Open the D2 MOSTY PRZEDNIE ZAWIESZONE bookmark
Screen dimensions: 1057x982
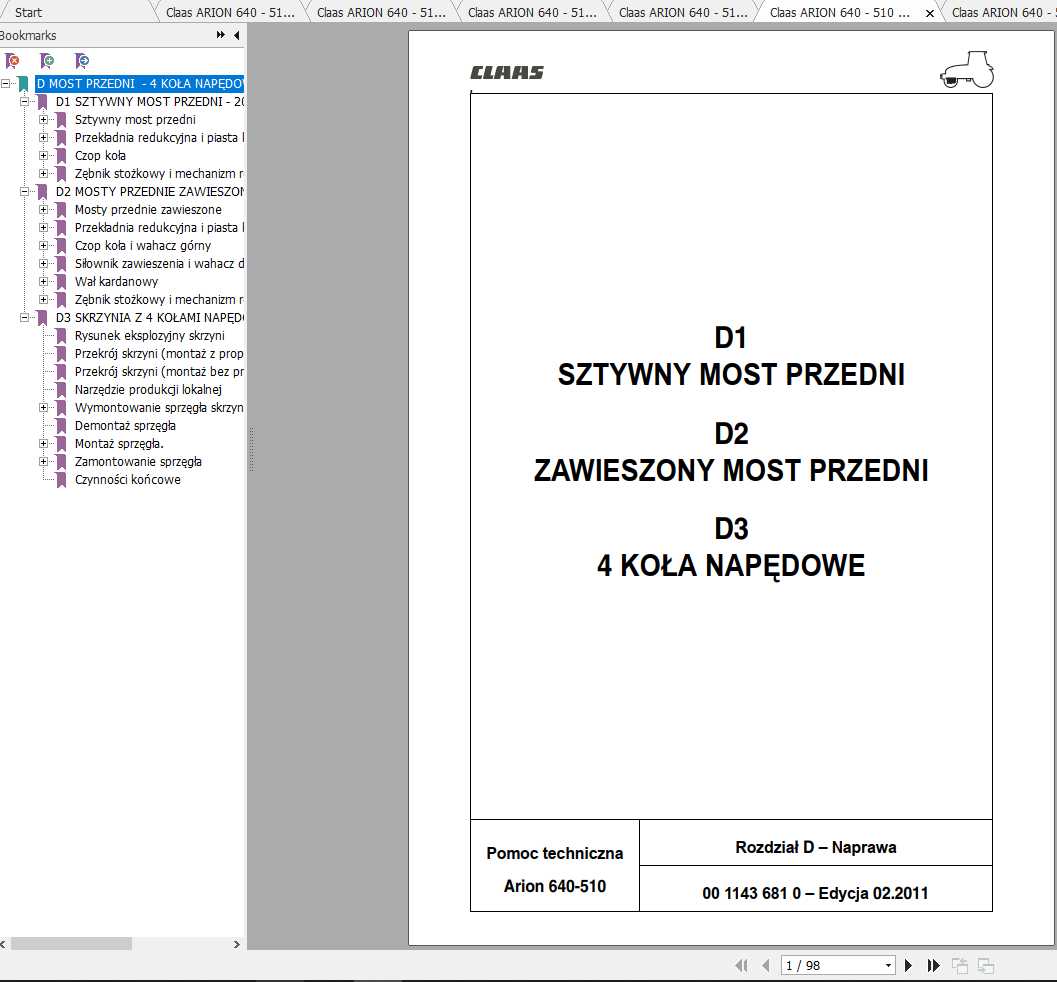pos(150,191)
